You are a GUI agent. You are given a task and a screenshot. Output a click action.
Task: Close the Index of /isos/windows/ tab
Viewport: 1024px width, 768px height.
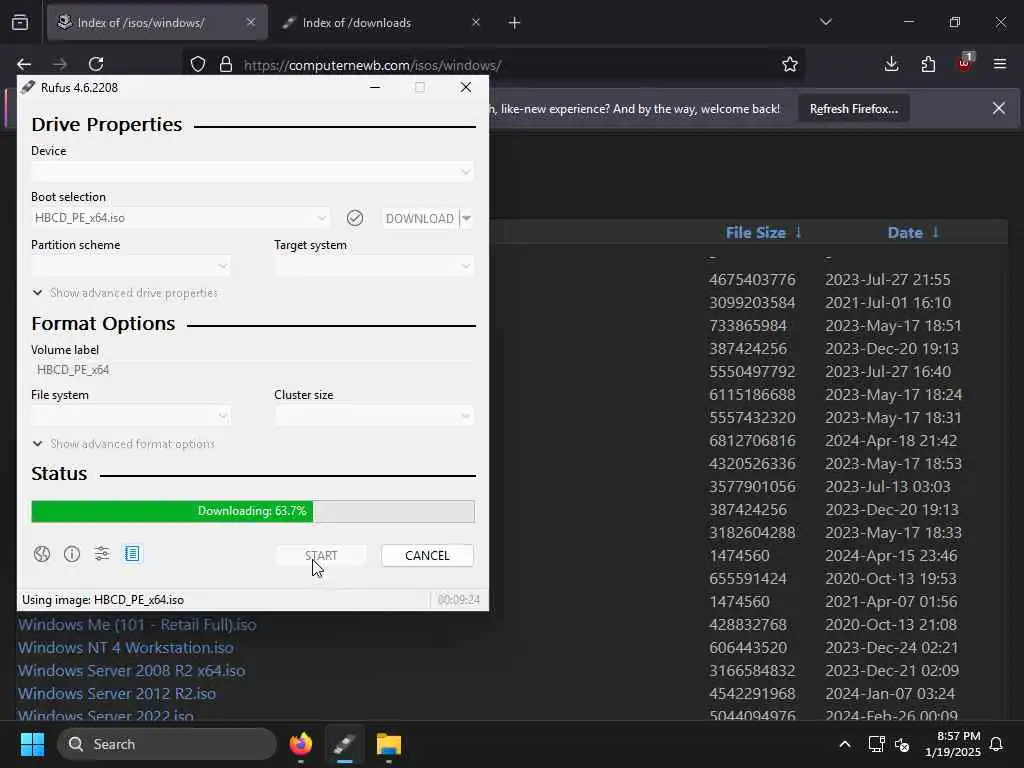(251, 22)
